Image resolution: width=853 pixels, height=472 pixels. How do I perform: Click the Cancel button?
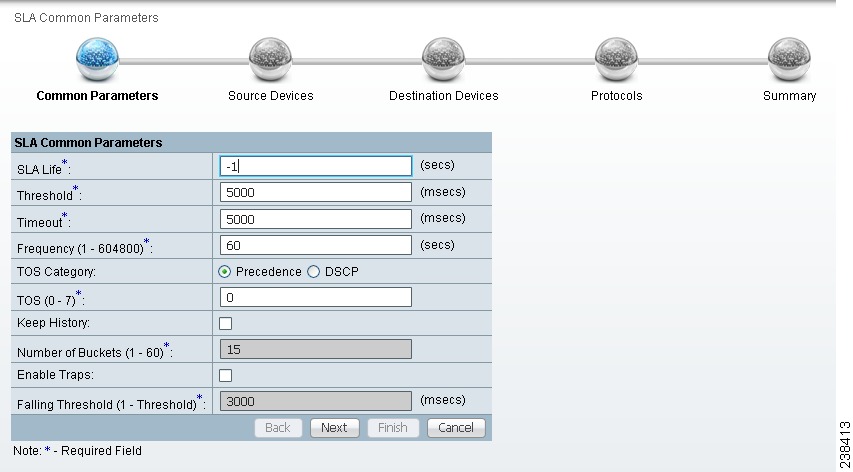click(456, 428)
